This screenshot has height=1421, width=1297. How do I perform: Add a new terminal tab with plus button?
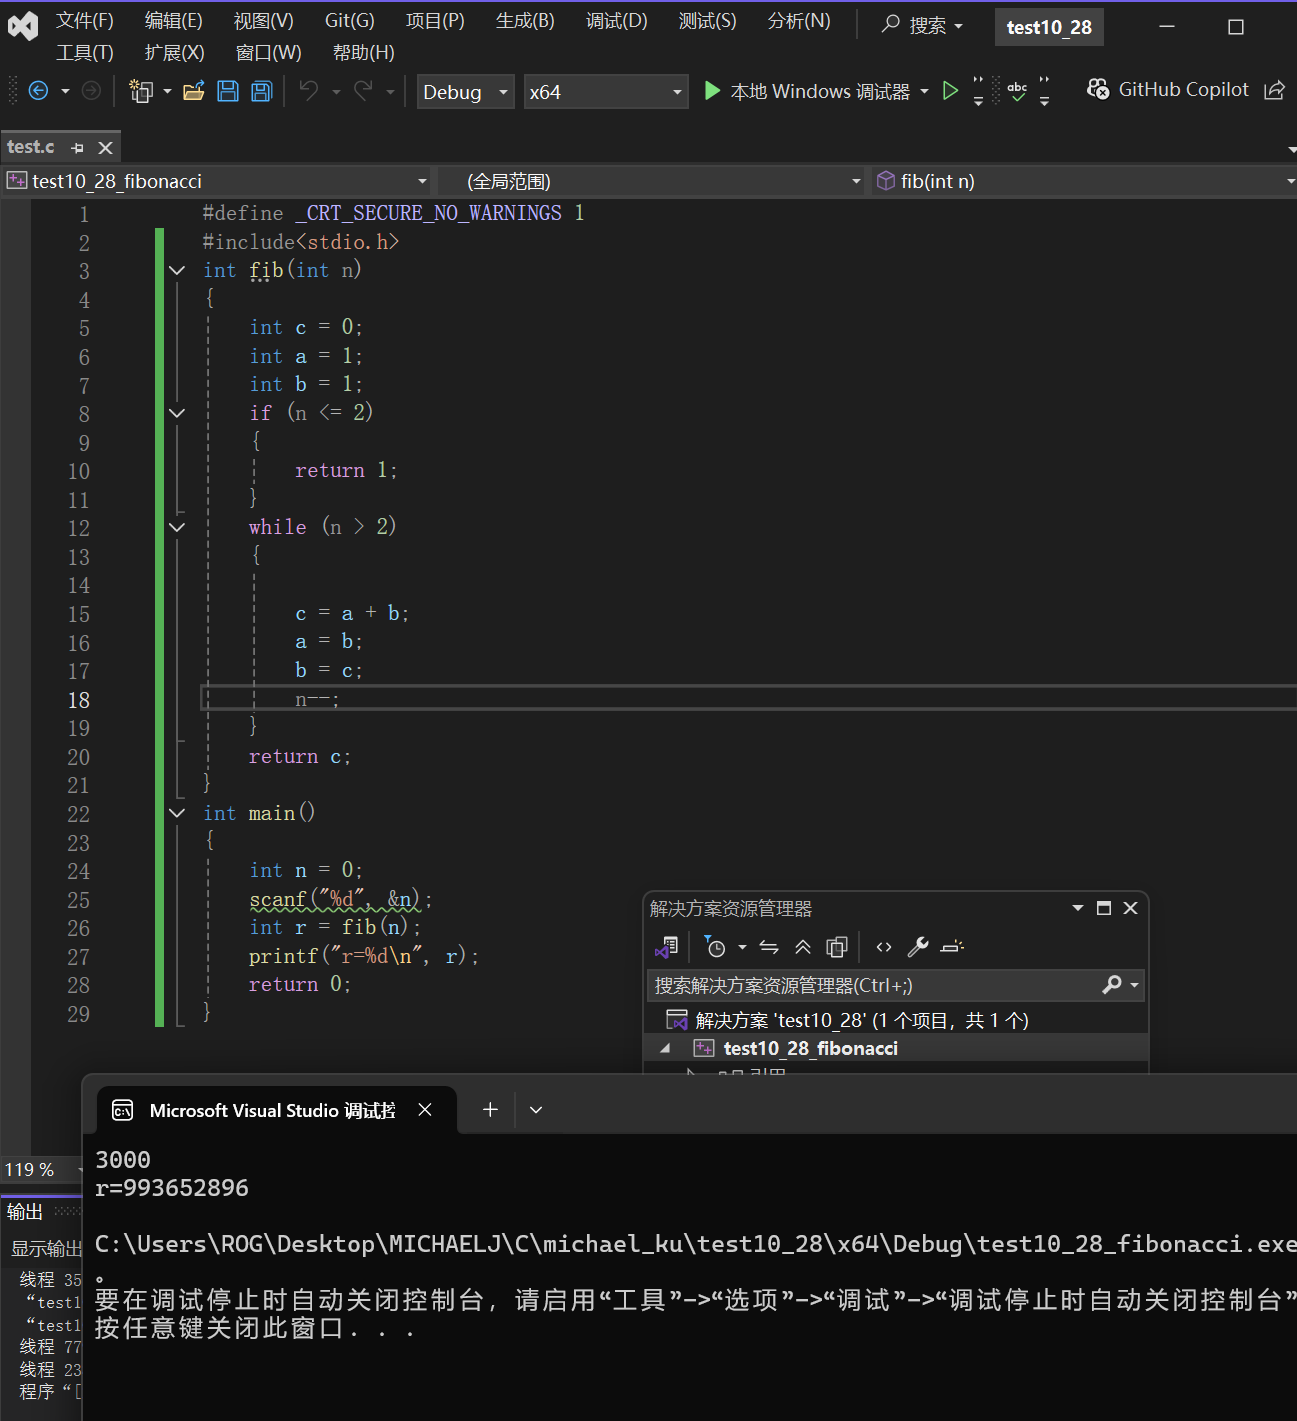490,1110
